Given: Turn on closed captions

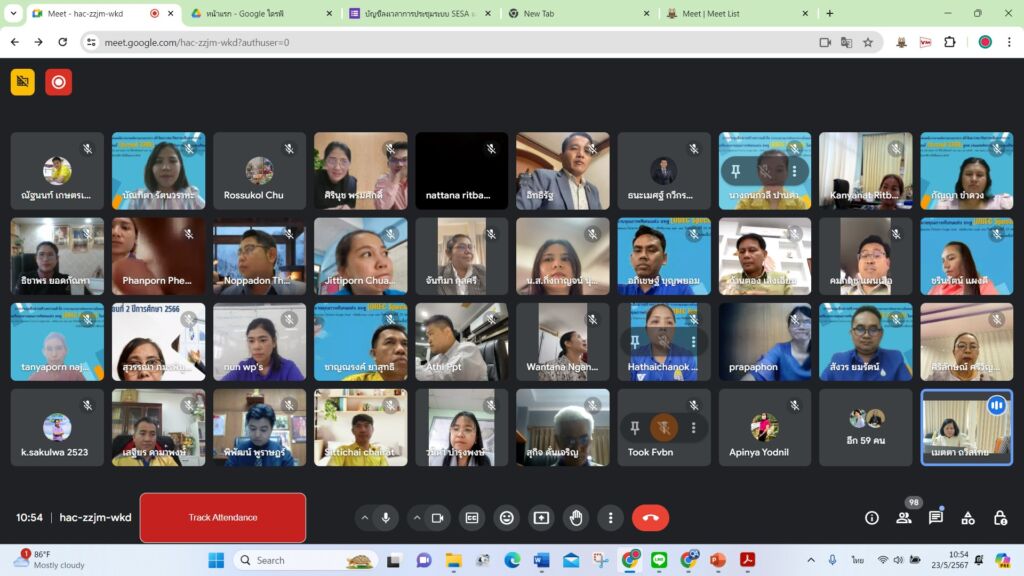Looking at the screenshot, I should (x=472, y=518).
